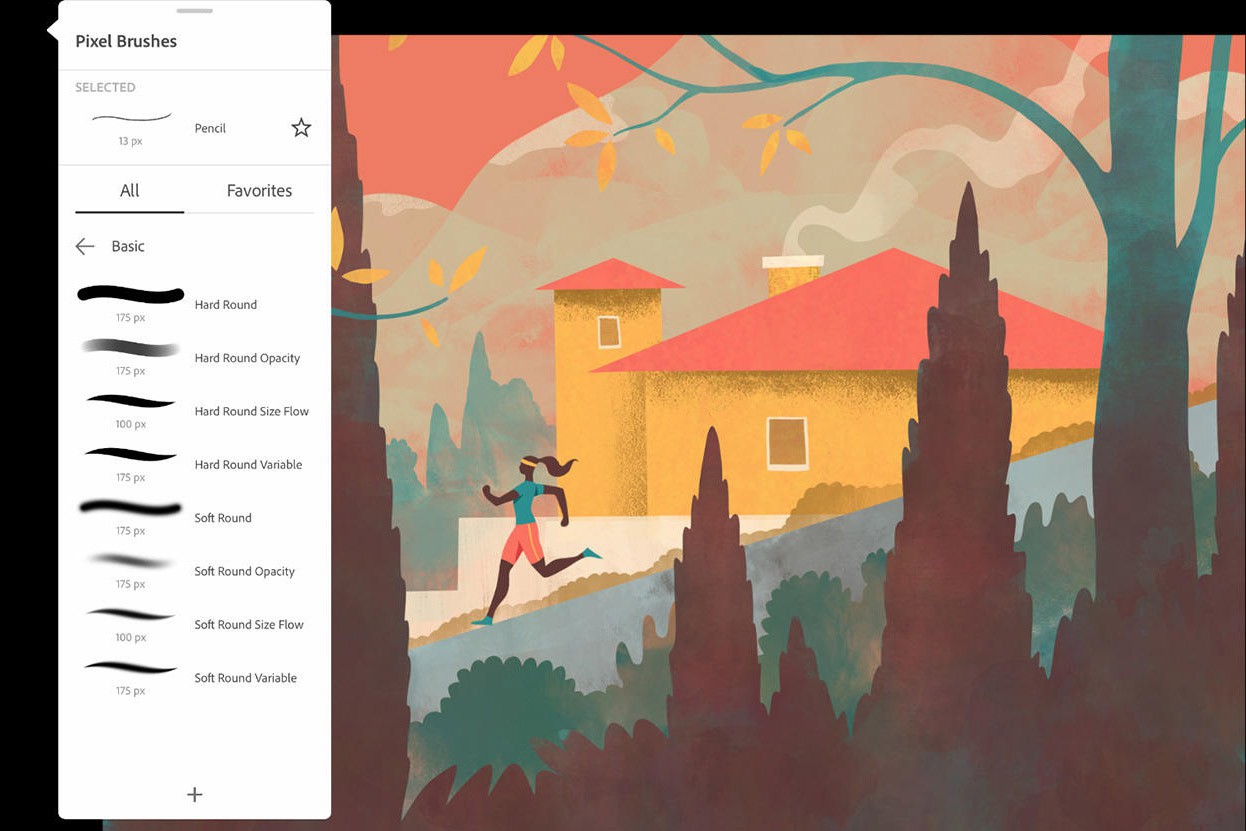Click the Pixel Brushes panel title

[x=126, y=41]
